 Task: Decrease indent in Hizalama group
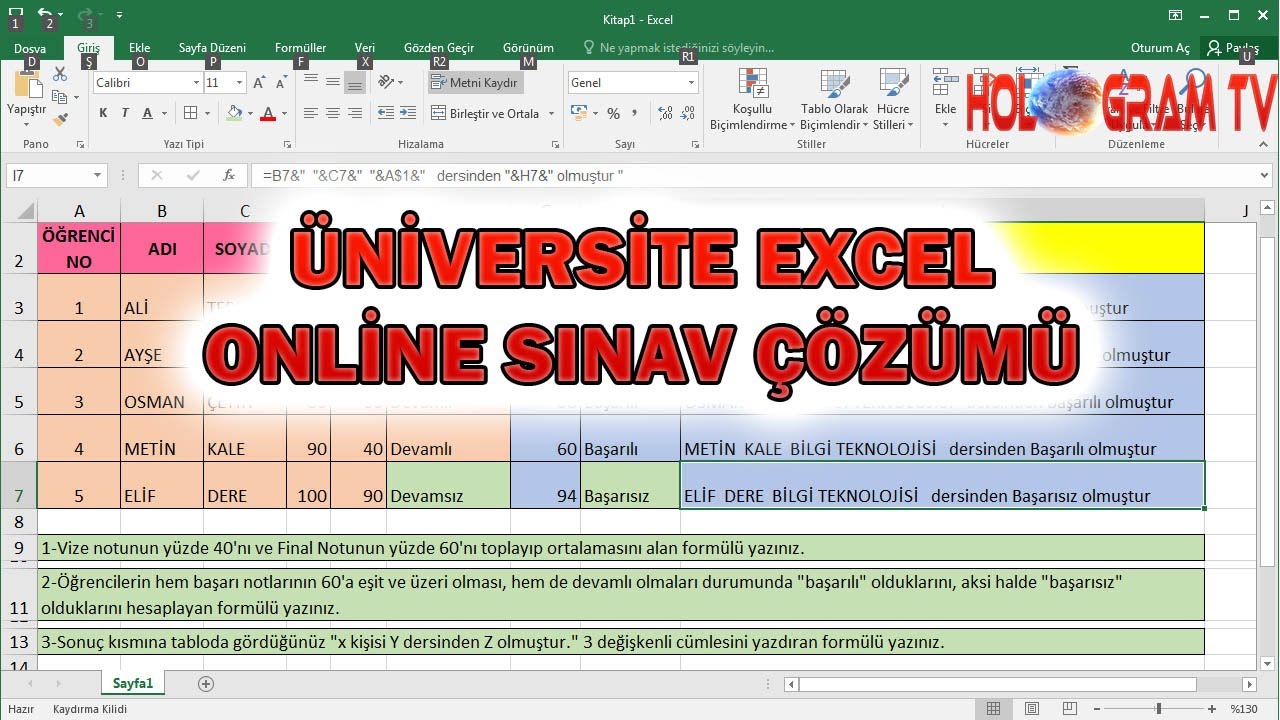387,113
